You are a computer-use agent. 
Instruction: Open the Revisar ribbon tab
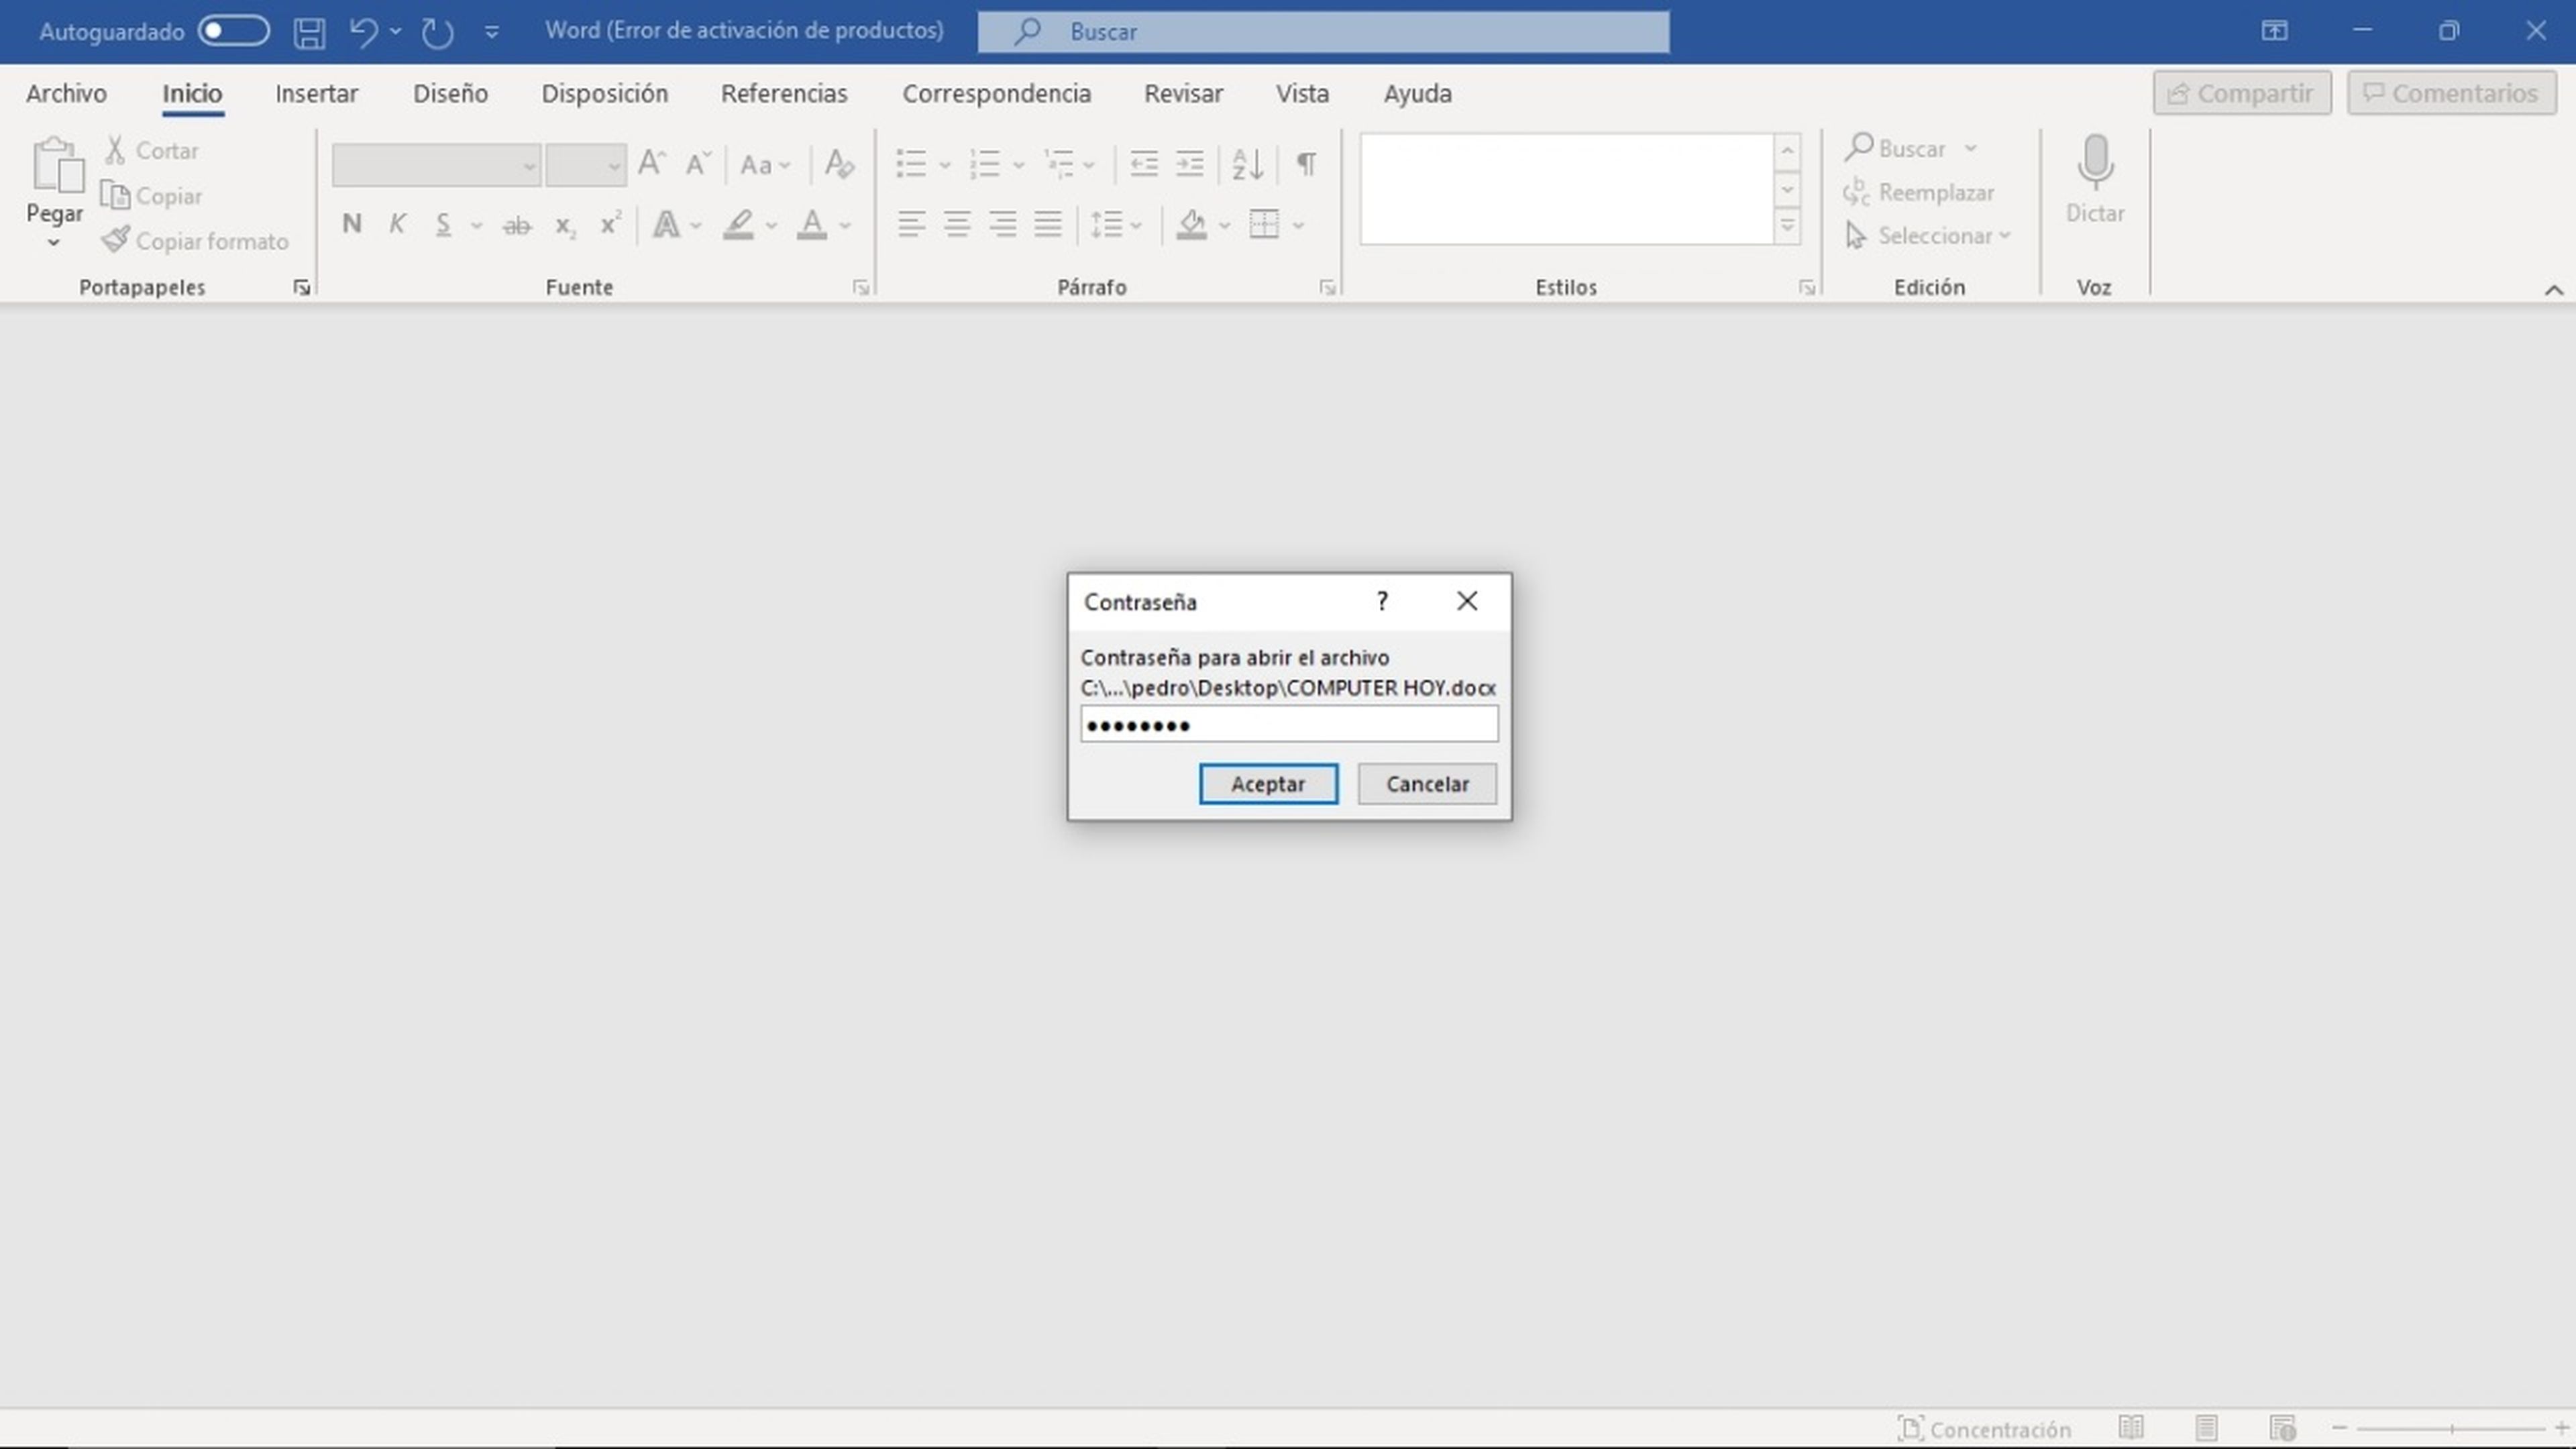tap(1184, 93)
